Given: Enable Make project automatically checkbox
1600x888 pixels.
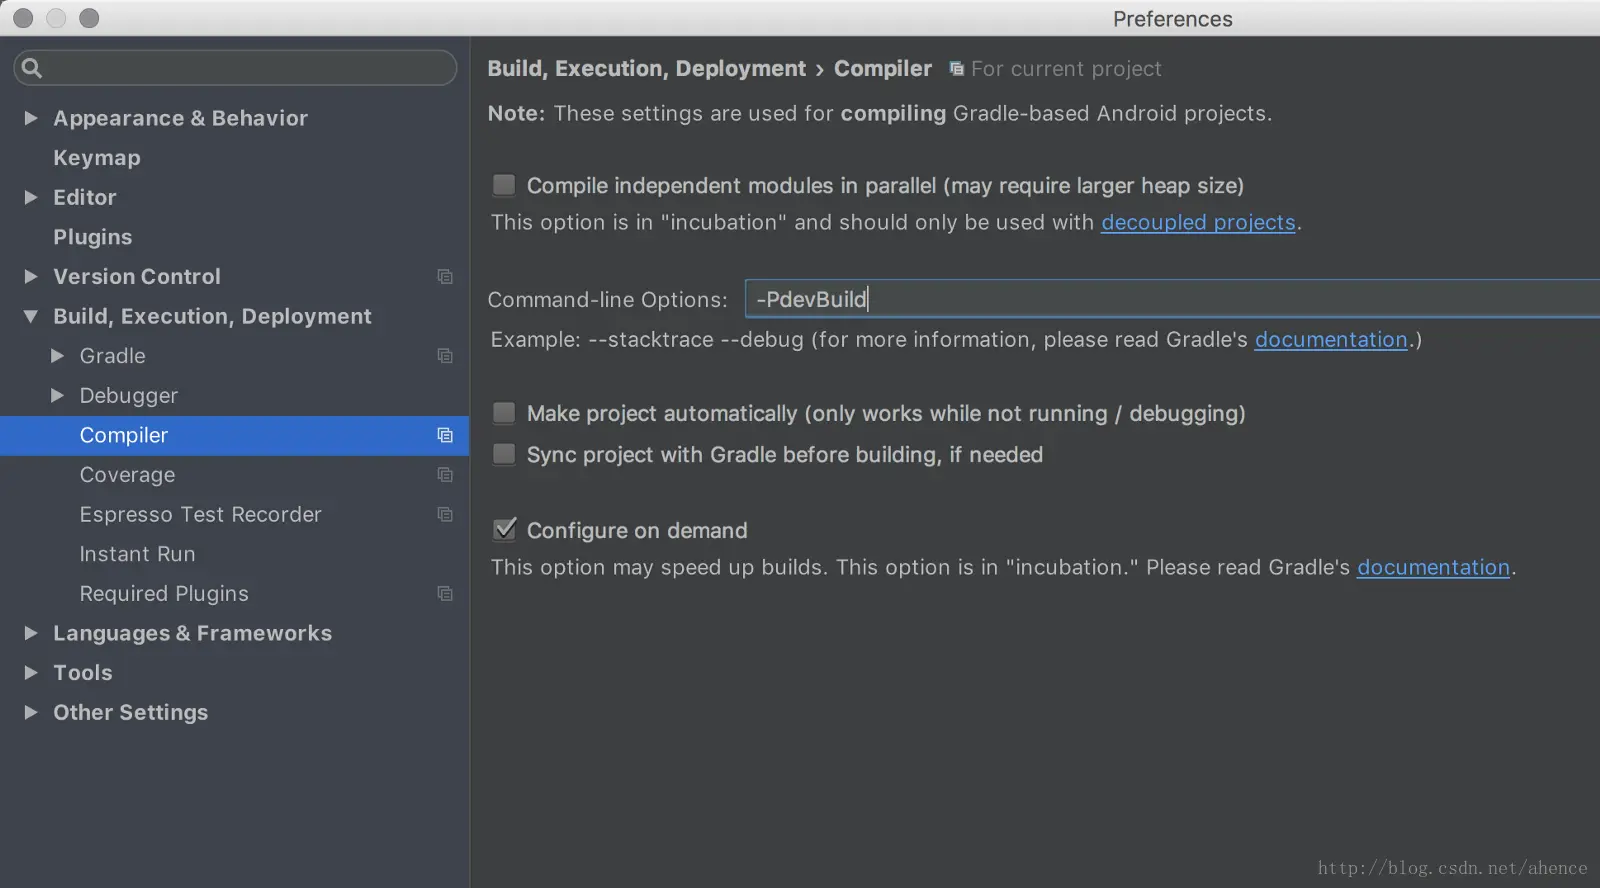Looking at the screenshot, I should pos(504,413).
